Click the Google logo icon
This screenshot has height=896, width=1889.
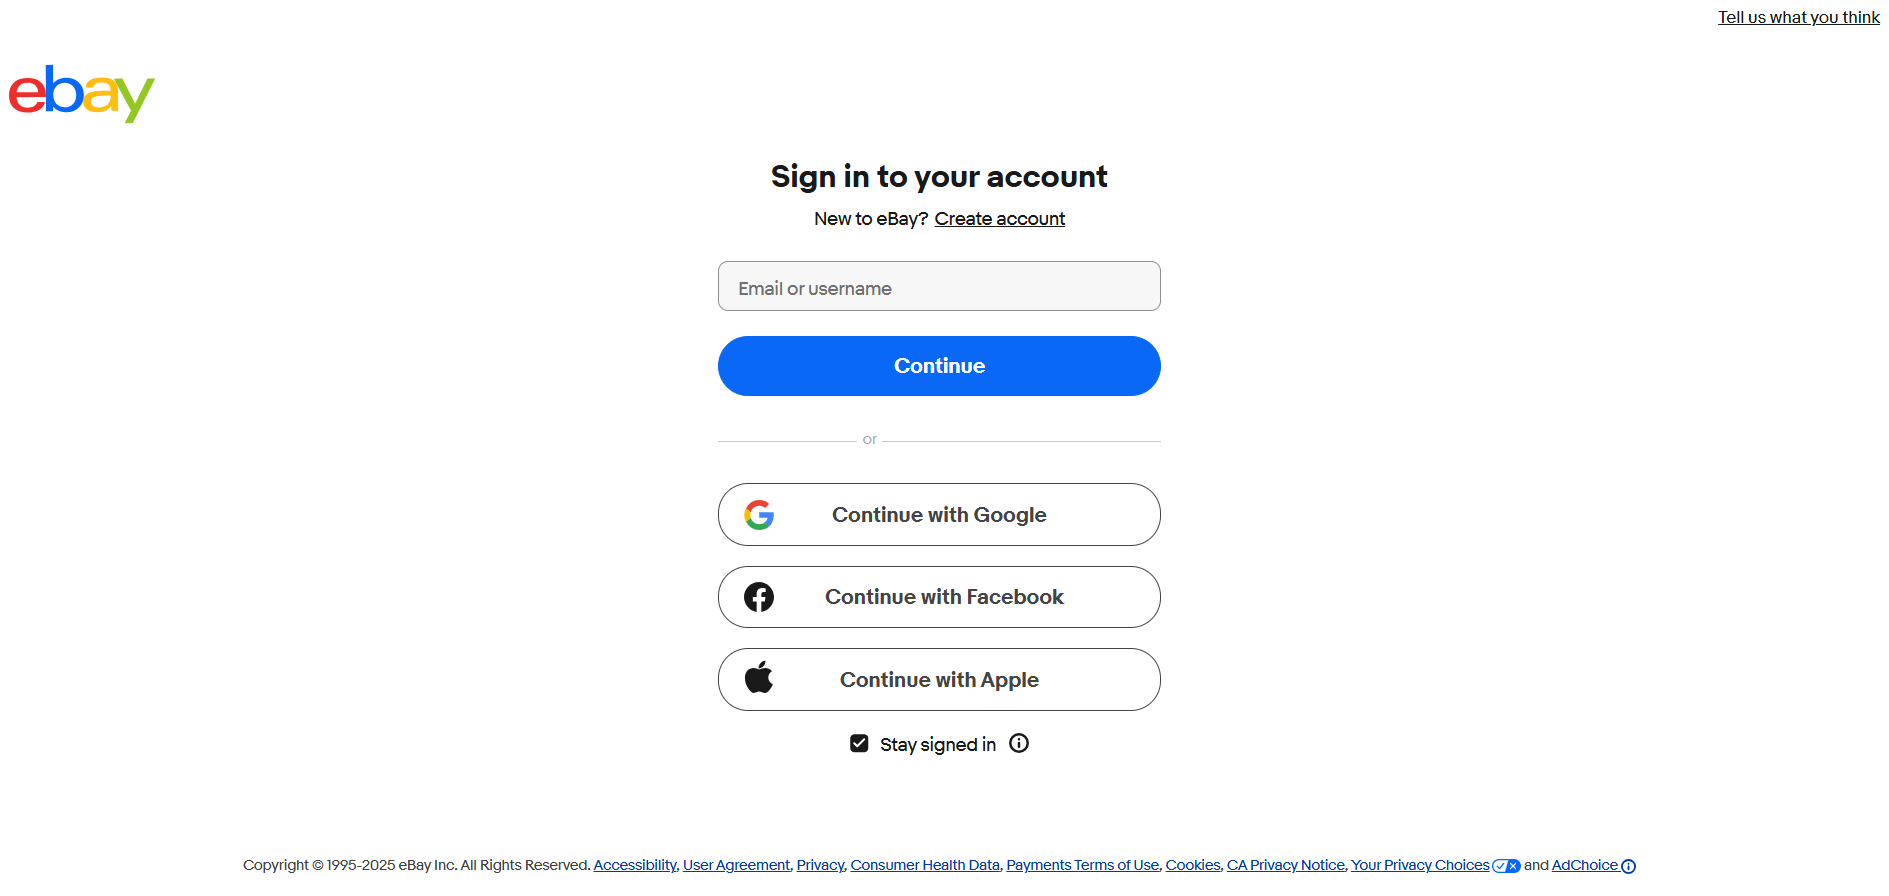[759, 515]
